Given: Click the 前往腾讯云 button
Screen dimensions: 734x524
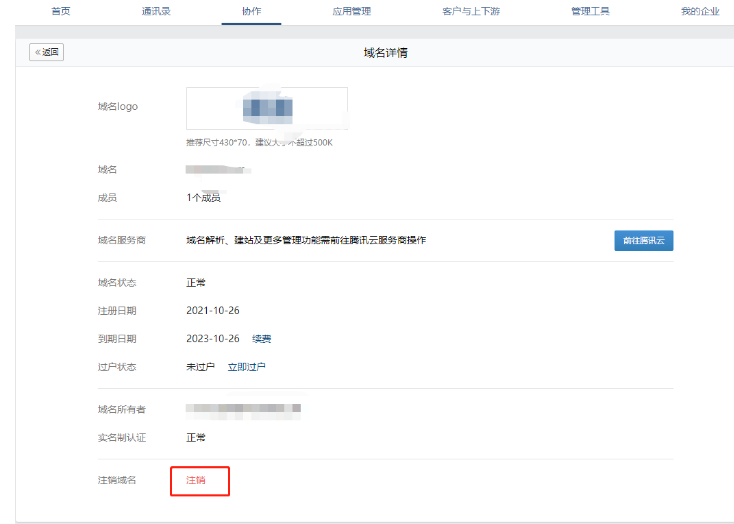Looking at the screenshot, I should point(643,240).
